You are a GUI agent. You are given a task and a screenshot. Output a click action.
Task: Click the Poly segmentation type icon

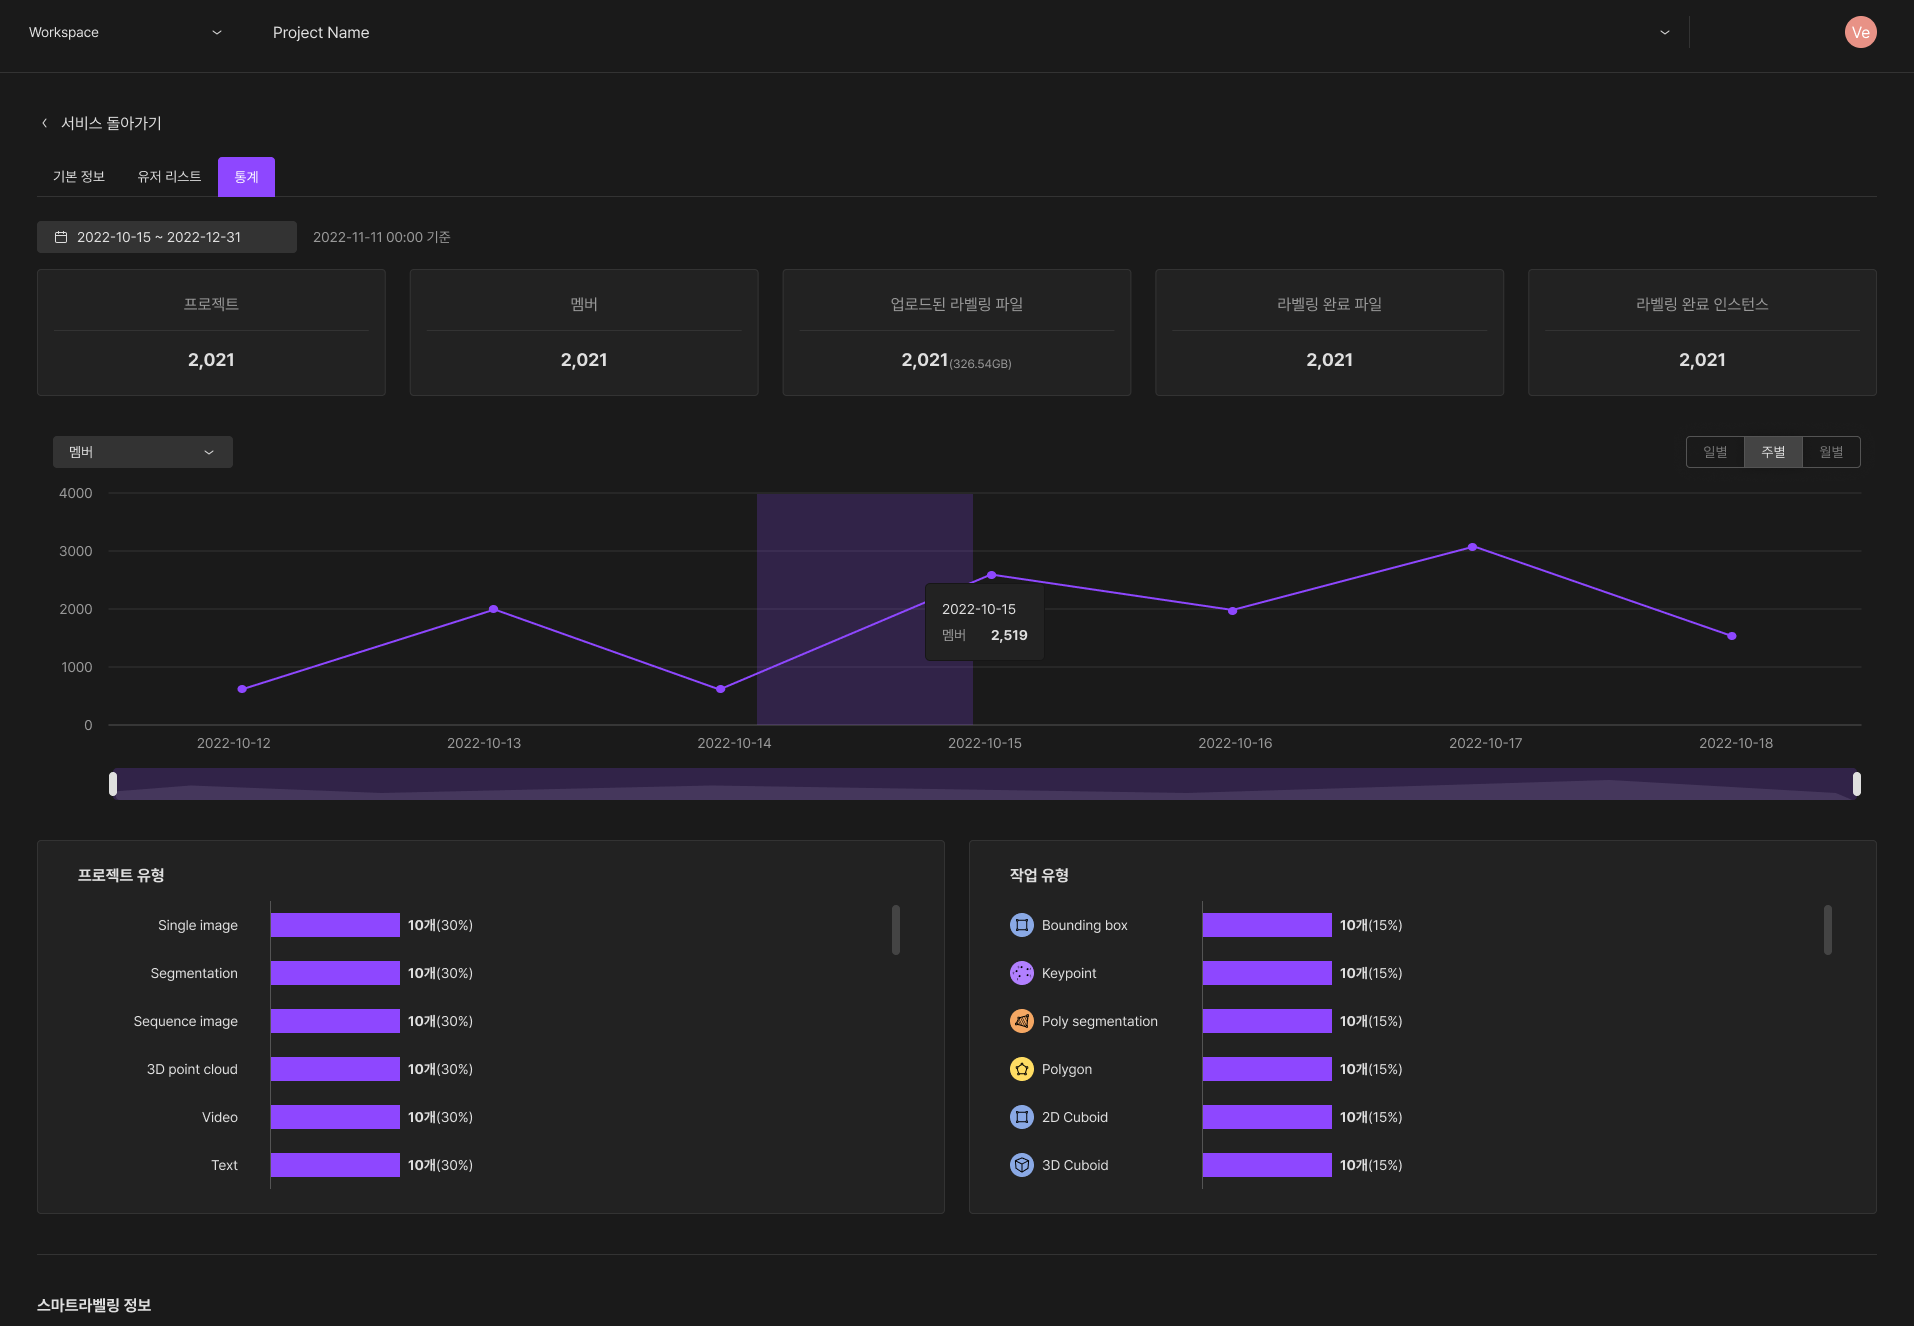click(1021, 1021)
